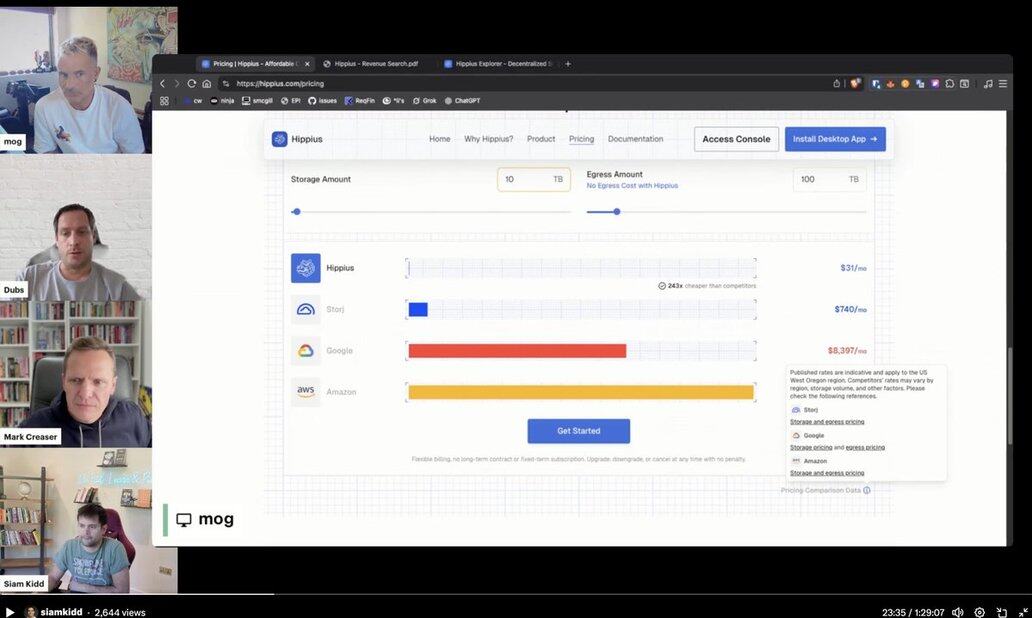Open the ChatGPT bookmark

click(462, 101)
